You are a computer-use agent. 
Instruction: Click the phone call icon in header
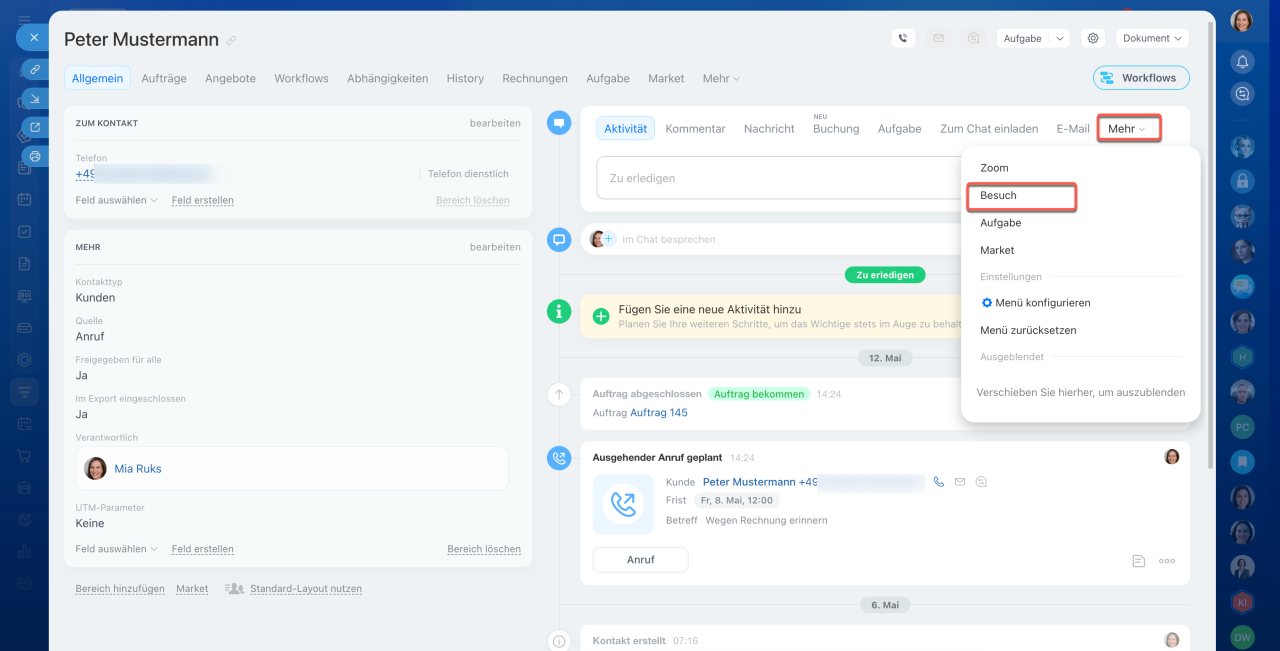903,38
